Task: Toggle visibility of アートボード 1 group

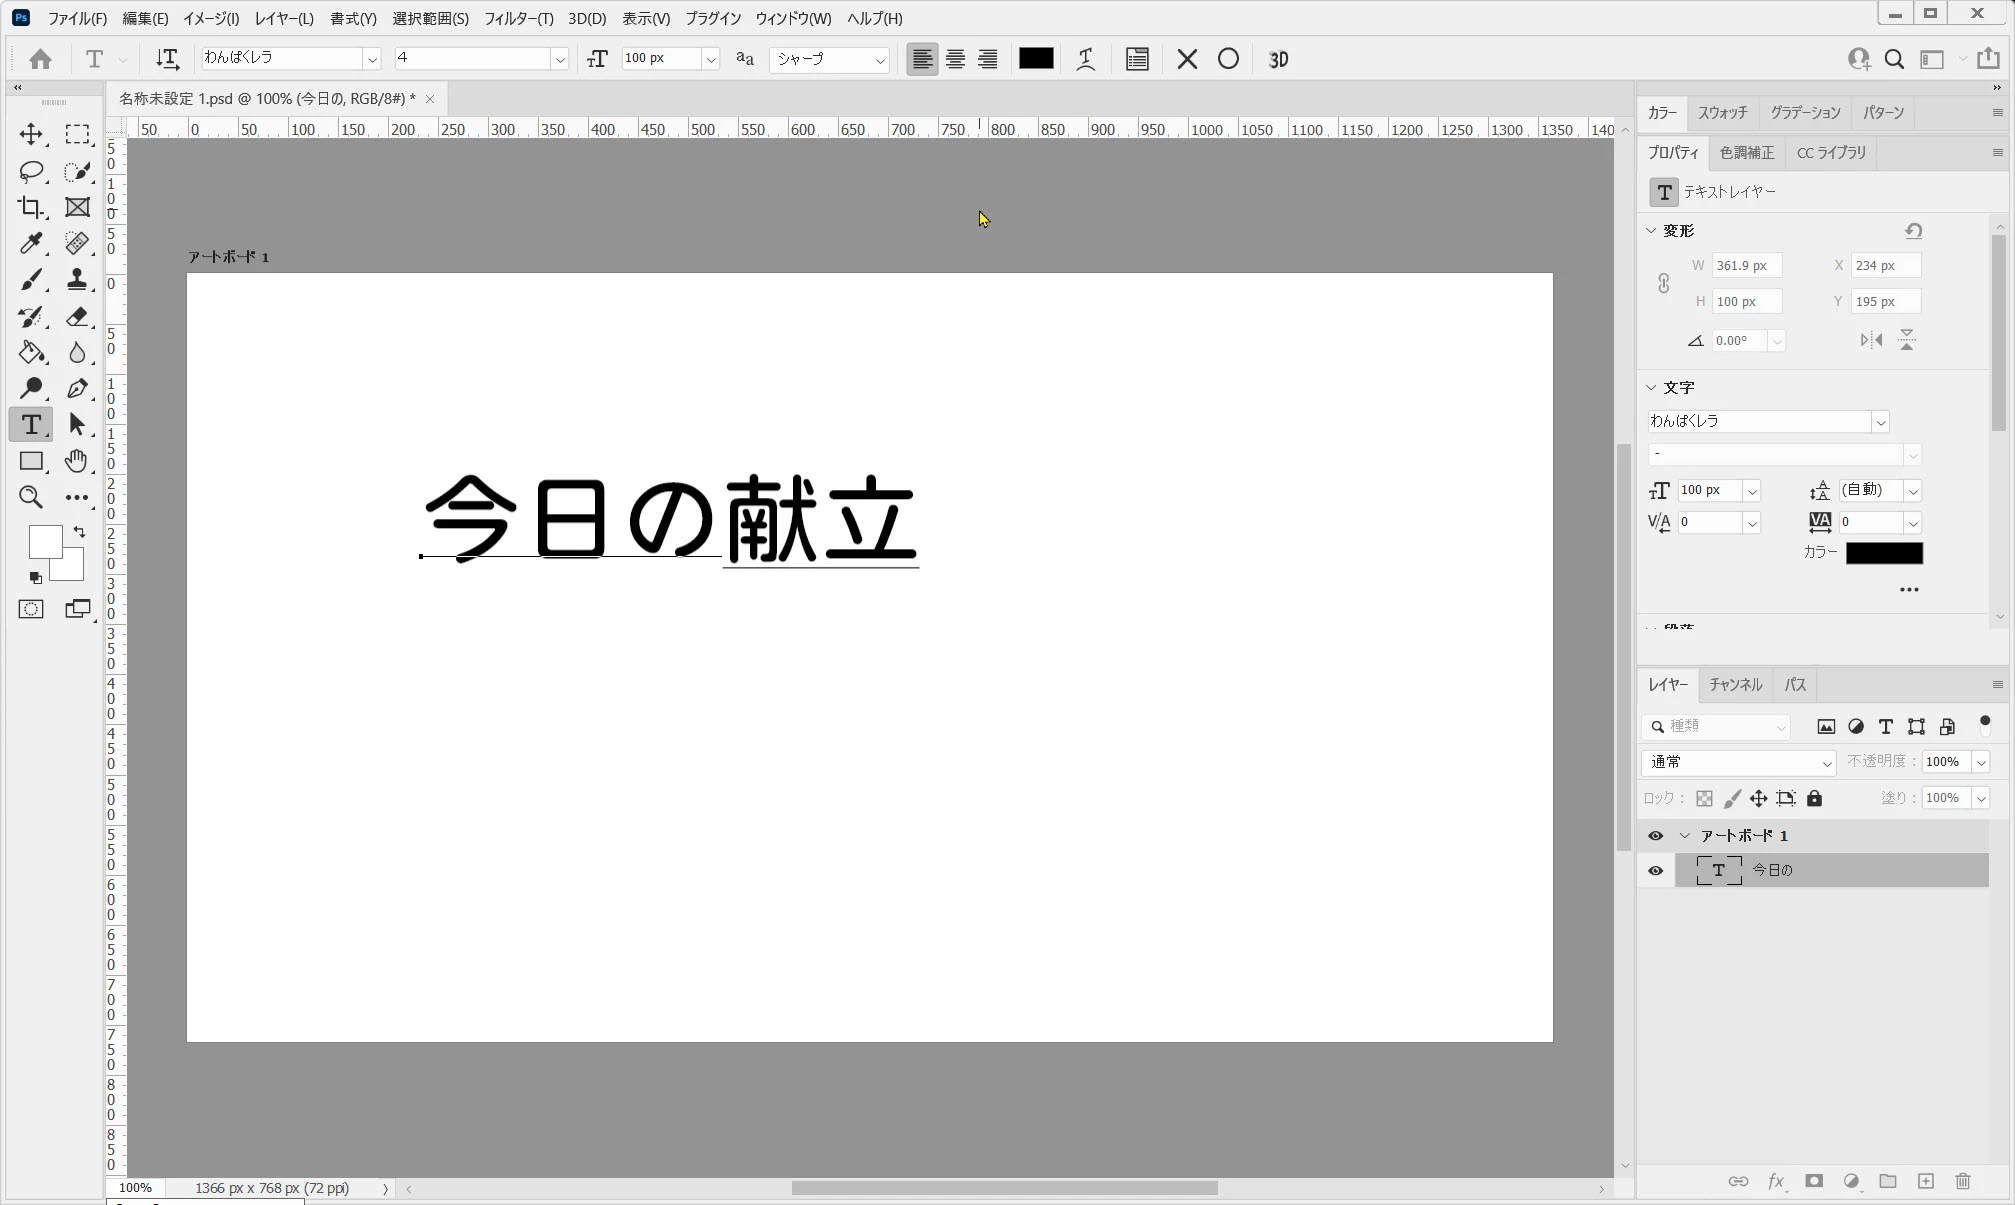Action: 1655,836
